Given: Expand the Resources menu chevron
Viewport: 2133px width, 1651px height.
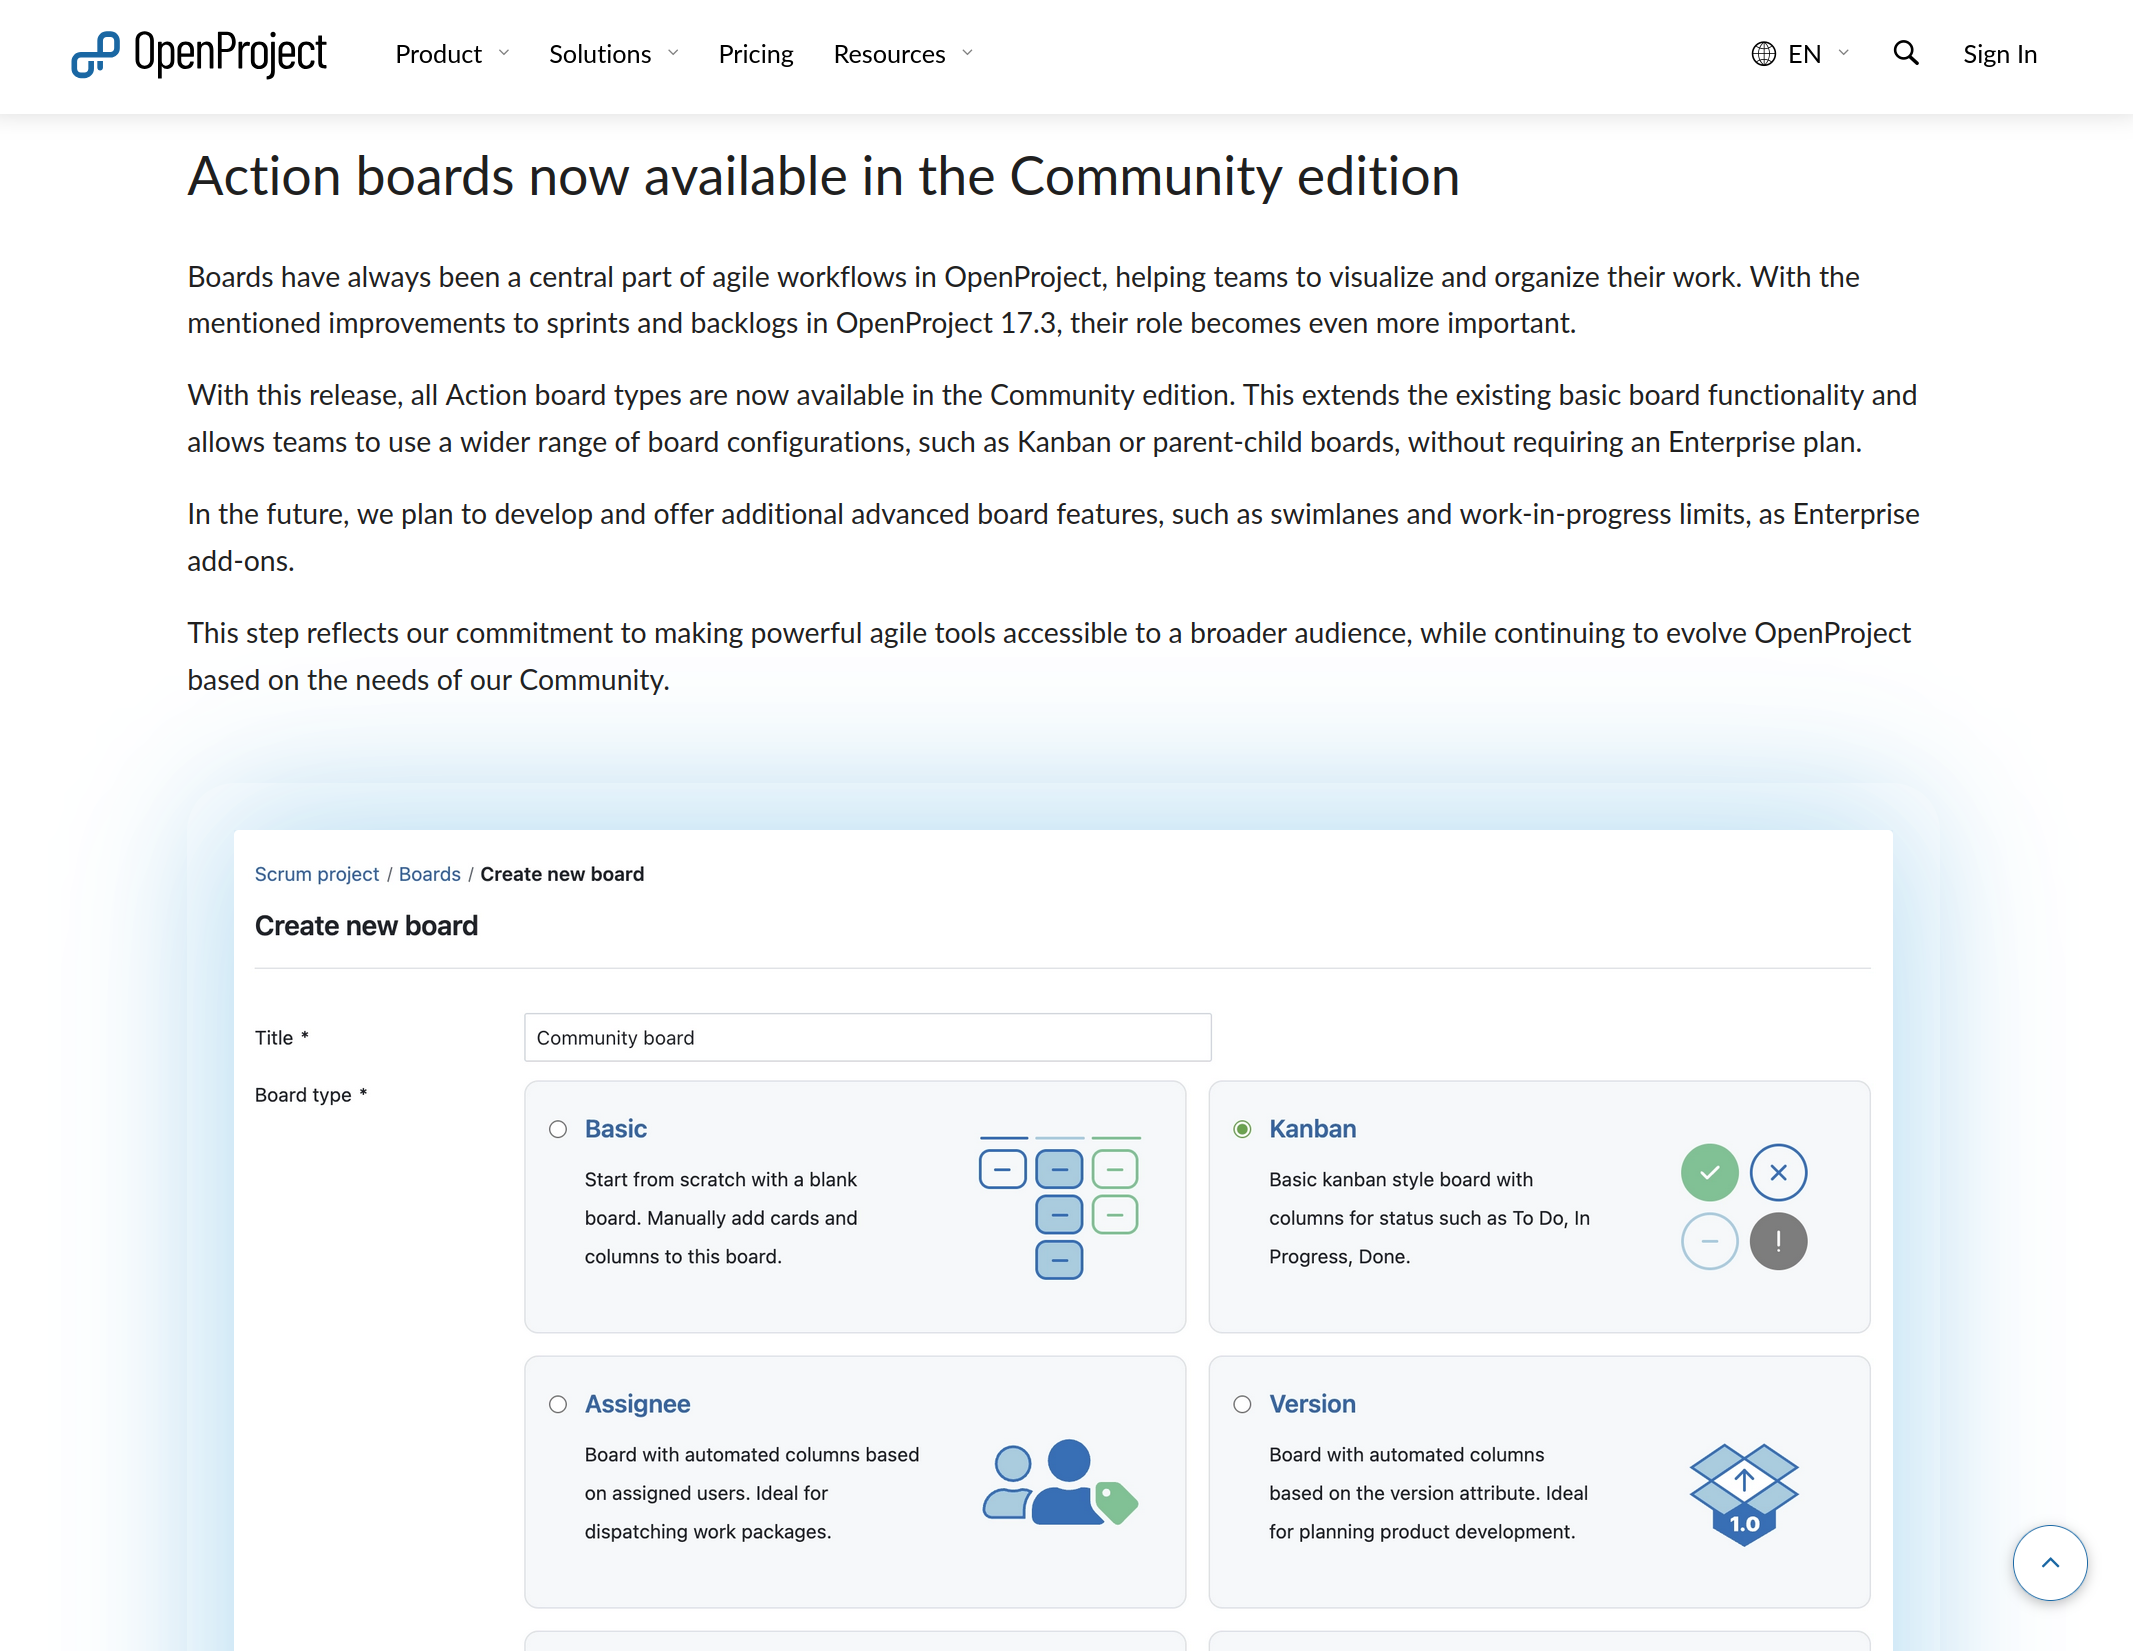Looking at the screenshot, I should tap(967, 53).
